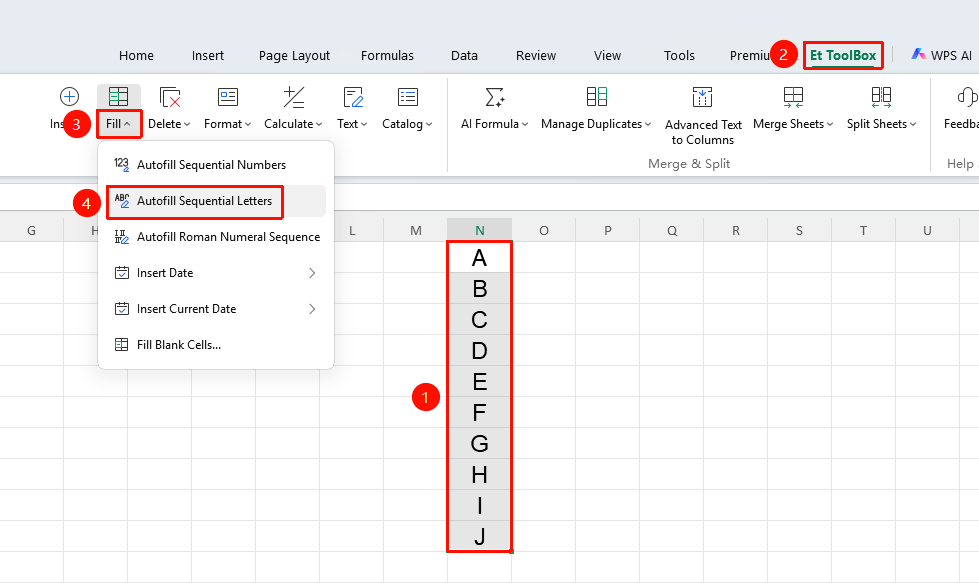Open the Catalog dropdown menu
Viewport: 979px width, 583px height.
tap(407, 124)
